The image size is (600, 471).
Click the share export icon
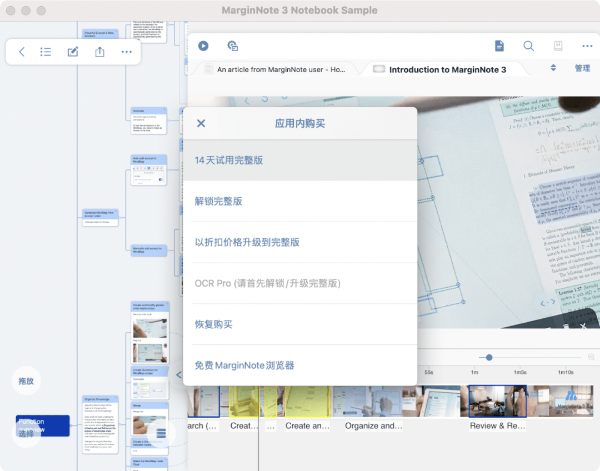[99, 52]
